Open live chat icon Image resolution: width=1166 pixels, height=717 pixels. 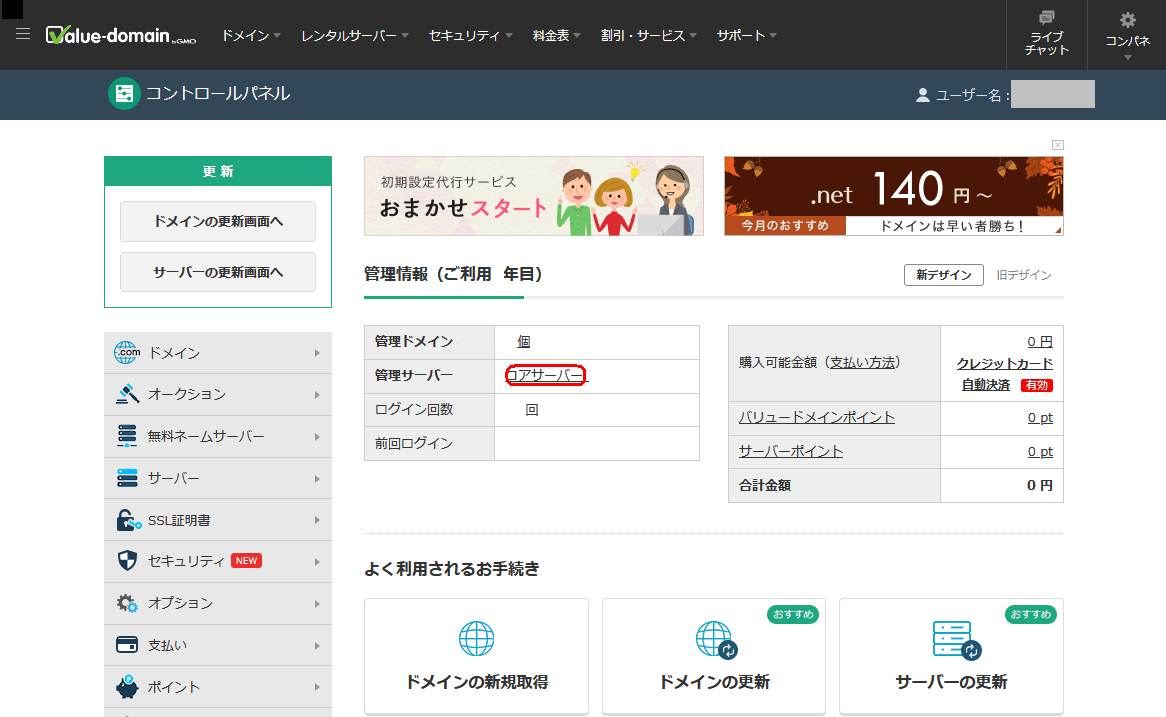coord(1047,19)
